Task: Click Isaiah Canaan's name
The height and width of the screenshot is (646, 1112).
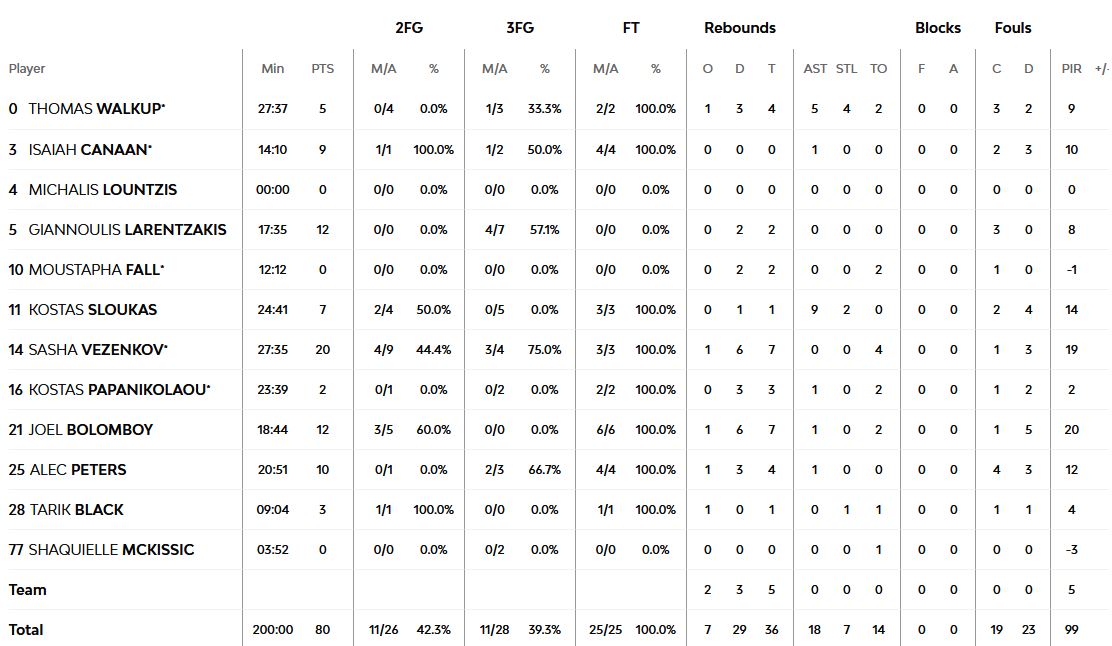Action: click(90, 149)
